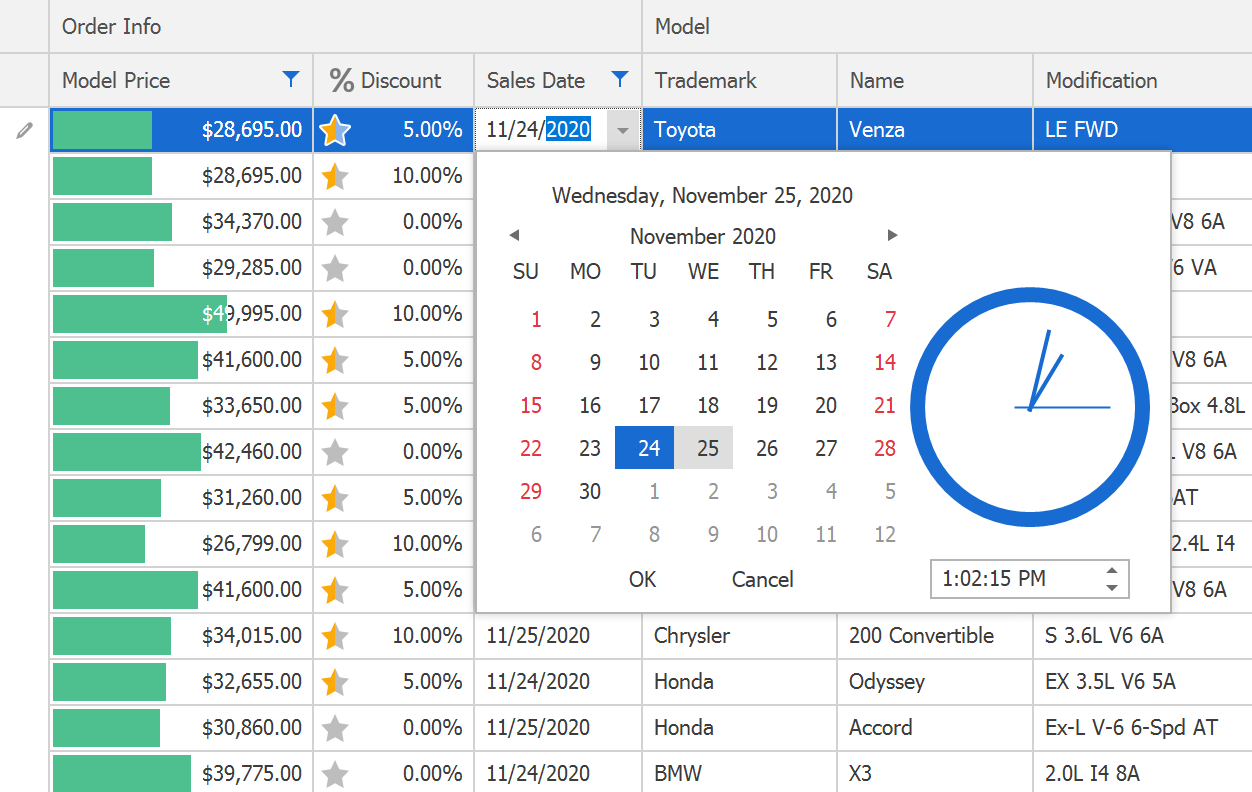Screen dimensions: 1252x792
Task: Click the star next to the Odyssey 5.00% discount
Action: tap(336, 682)
